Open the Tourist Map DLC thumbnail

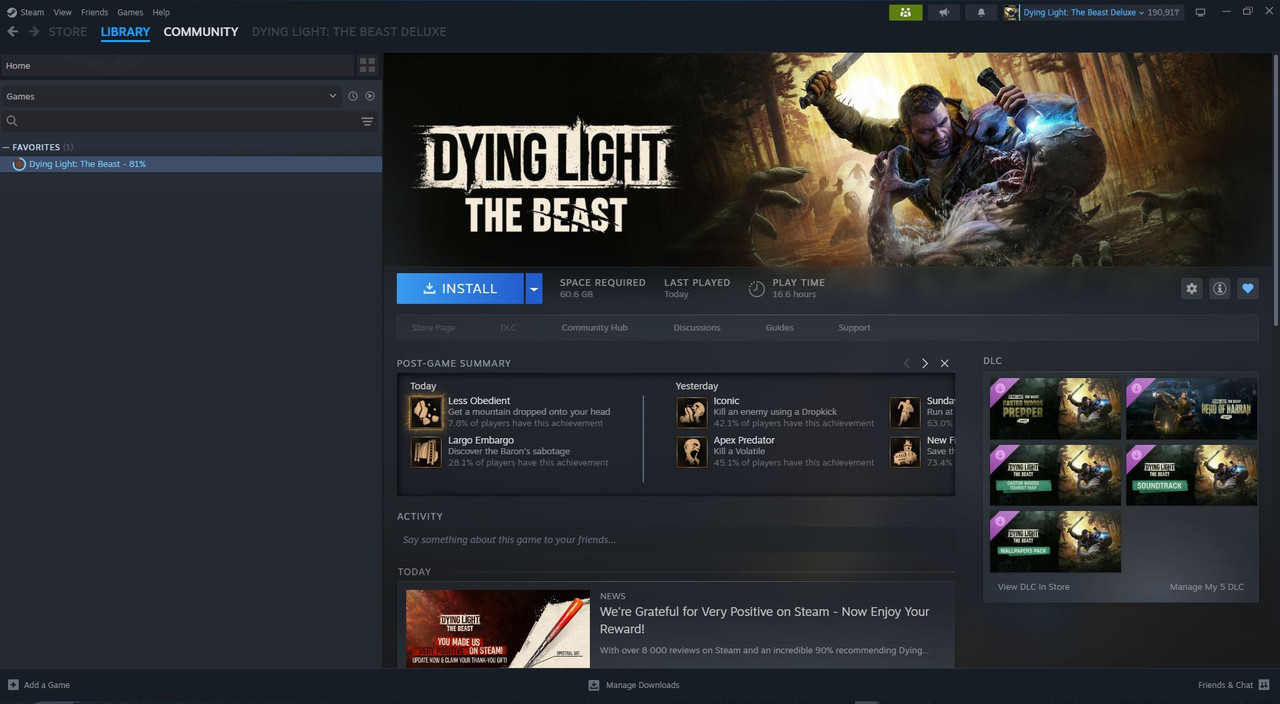tap(1055, 475)
